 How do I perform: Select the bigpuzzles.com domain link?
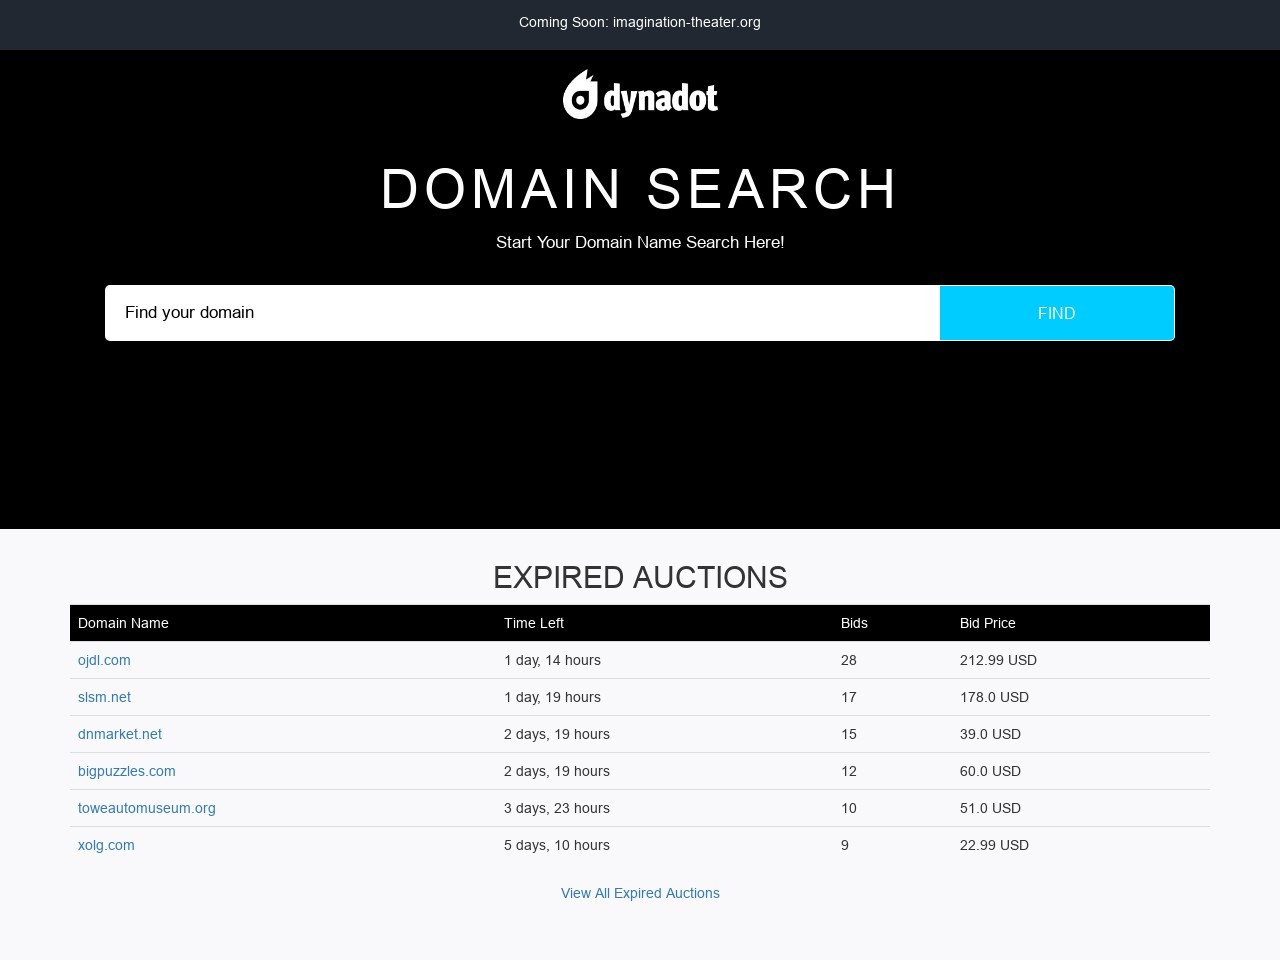pos(127,771)
